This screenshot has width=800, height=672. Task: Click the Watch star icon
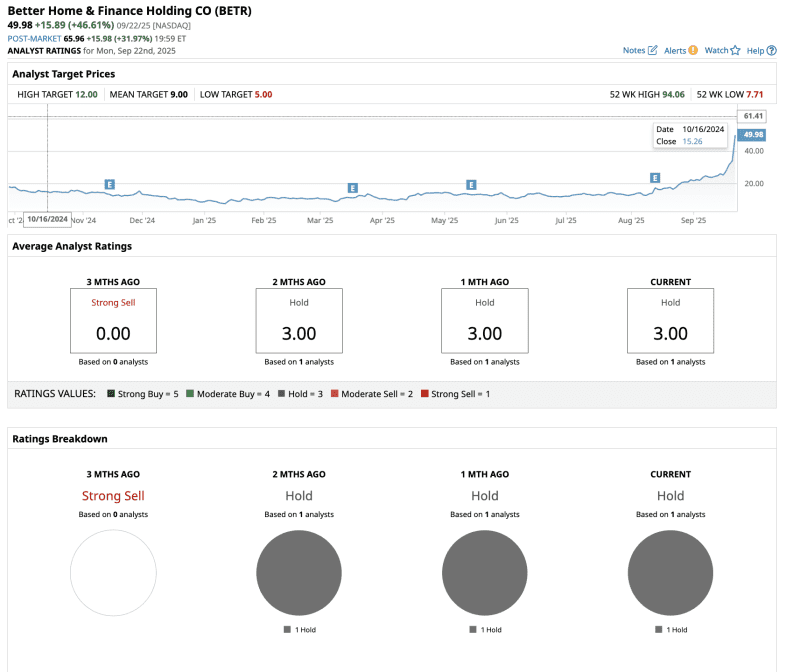point(735,50)
